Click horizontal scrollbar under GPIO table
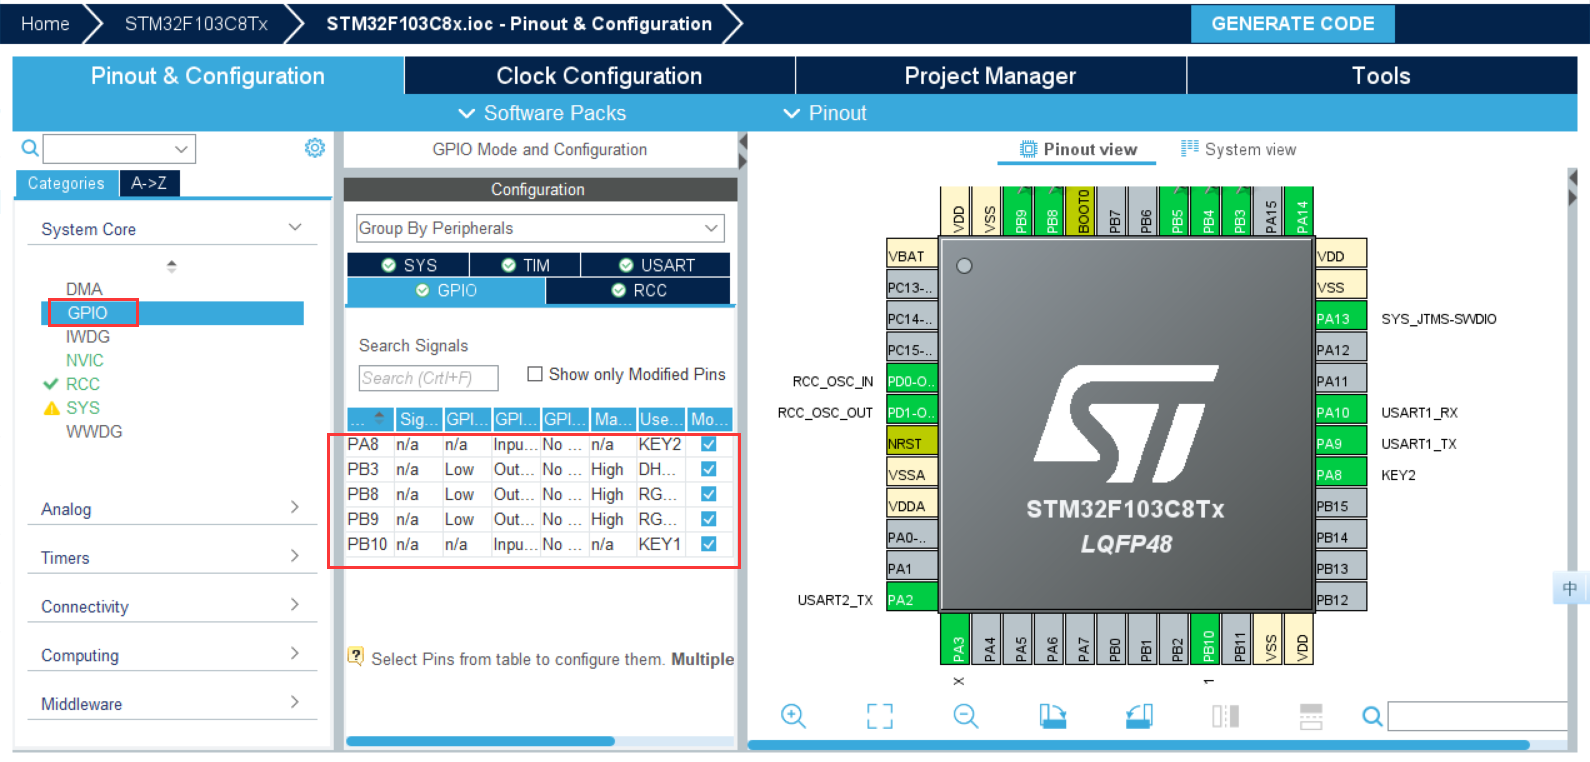The width and height of the screenshot is (1590, 762). tap(480, 741)
